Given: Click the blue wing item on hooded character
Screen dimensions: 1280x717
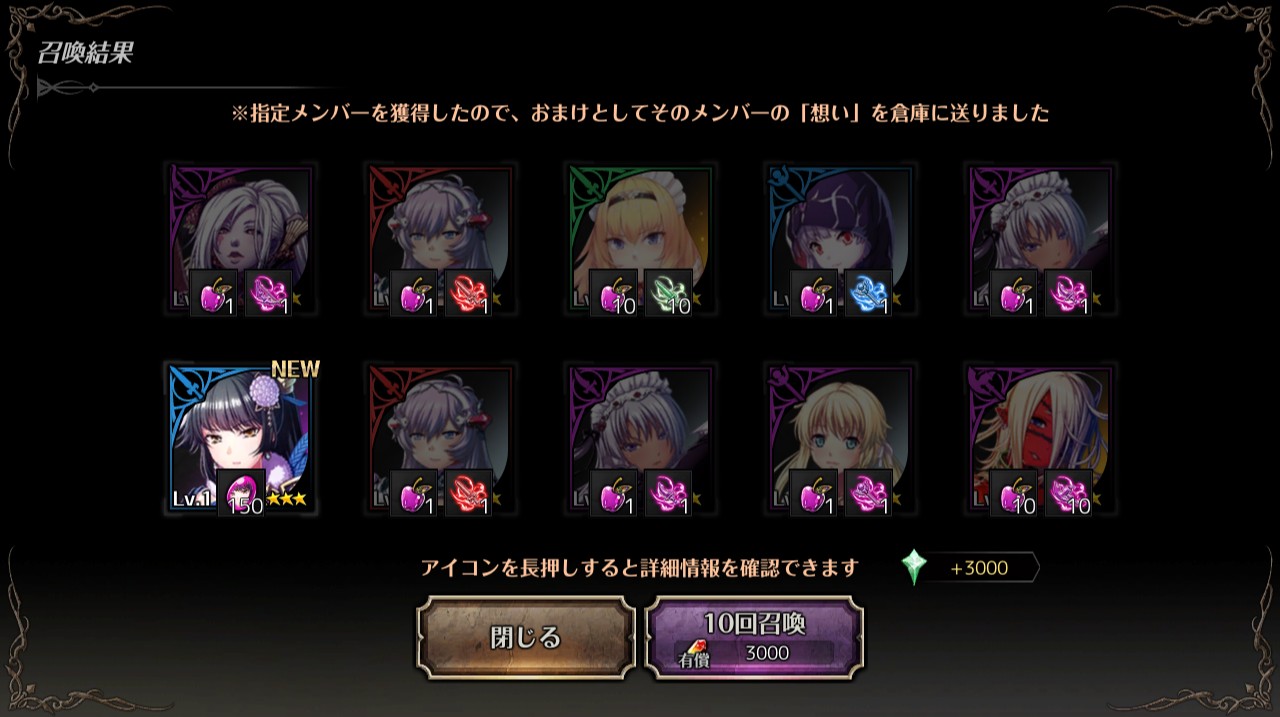Looking at the screenshot, I should pyautogui.click(x=868, y=293).
